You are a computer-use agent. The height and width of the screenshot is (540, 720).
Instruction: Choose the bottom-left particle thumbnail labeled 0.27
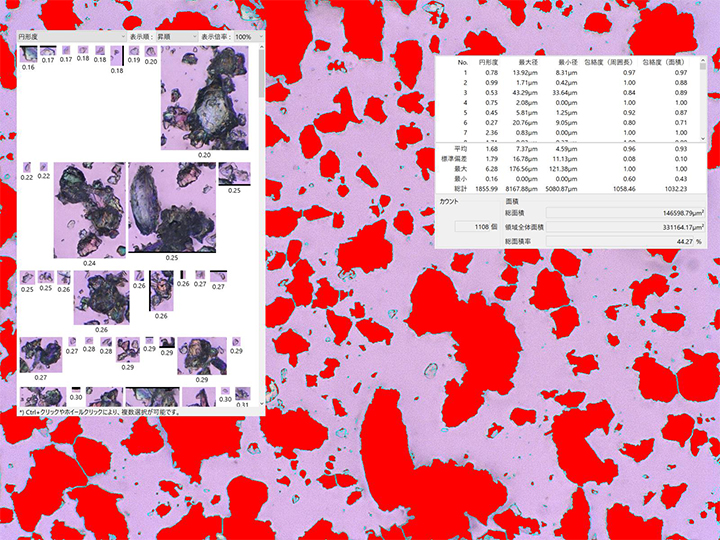(x=40, y=354)
